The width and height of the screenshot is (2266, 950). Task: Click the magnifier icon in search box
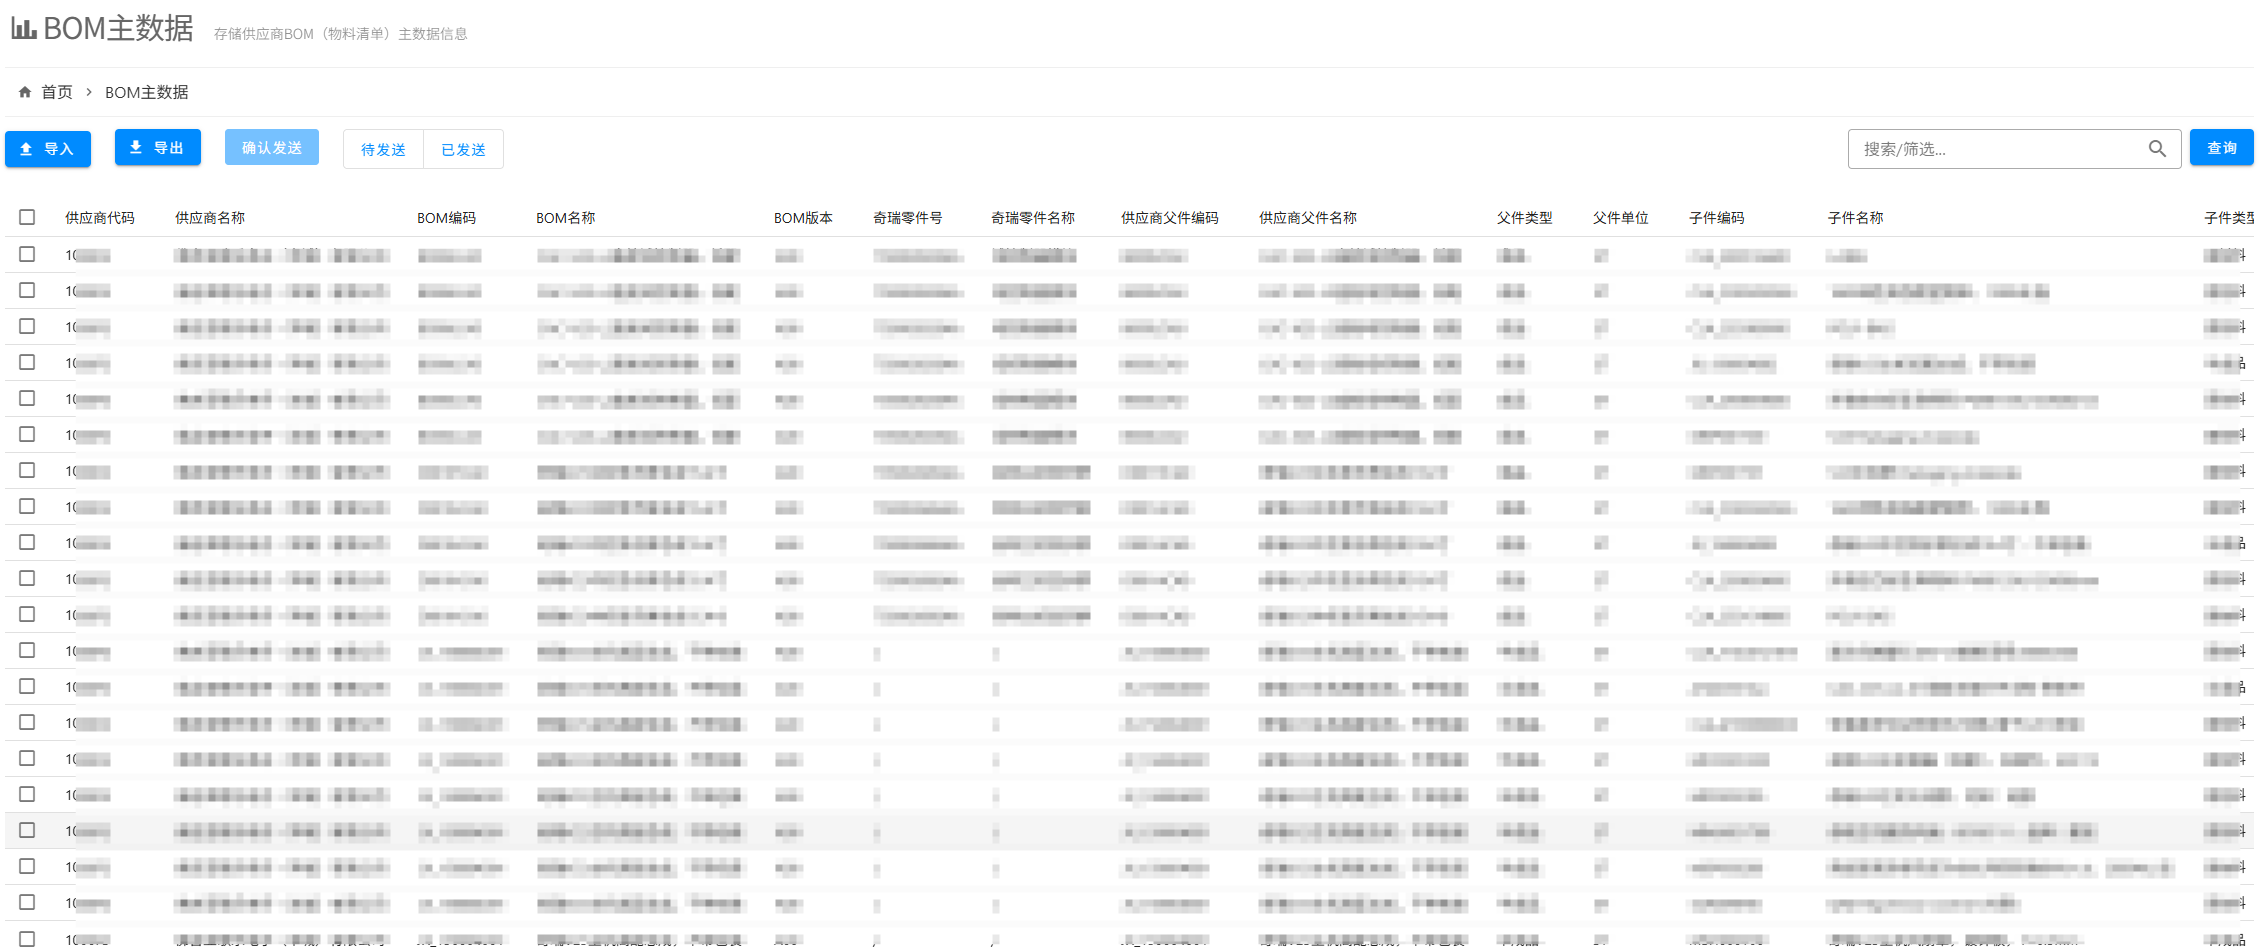2157,149
